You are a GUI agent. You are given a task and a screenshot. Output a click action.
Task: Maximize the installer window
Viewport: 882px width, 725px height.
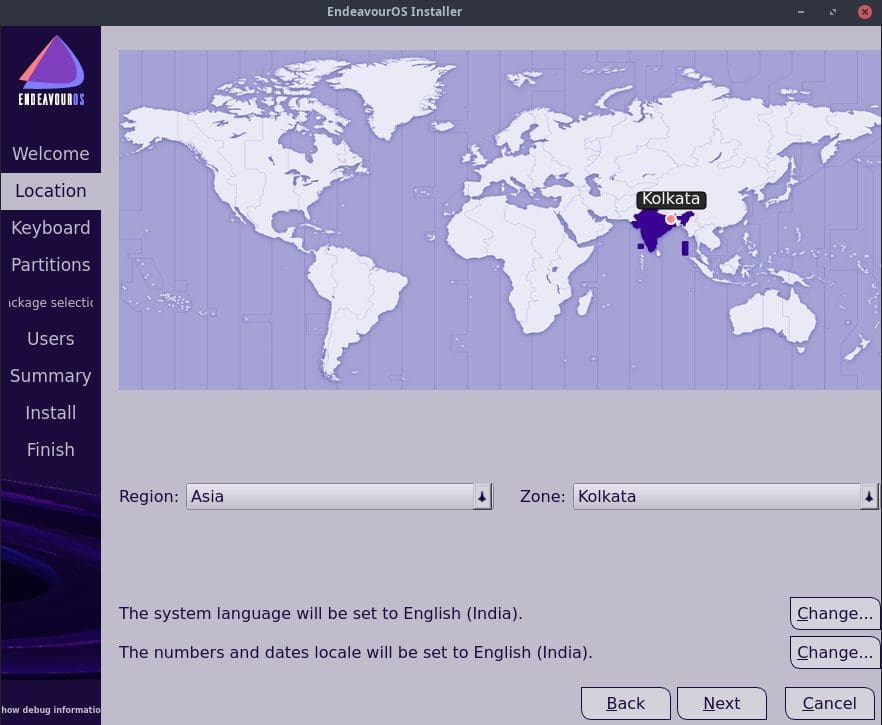click(832, 12)
